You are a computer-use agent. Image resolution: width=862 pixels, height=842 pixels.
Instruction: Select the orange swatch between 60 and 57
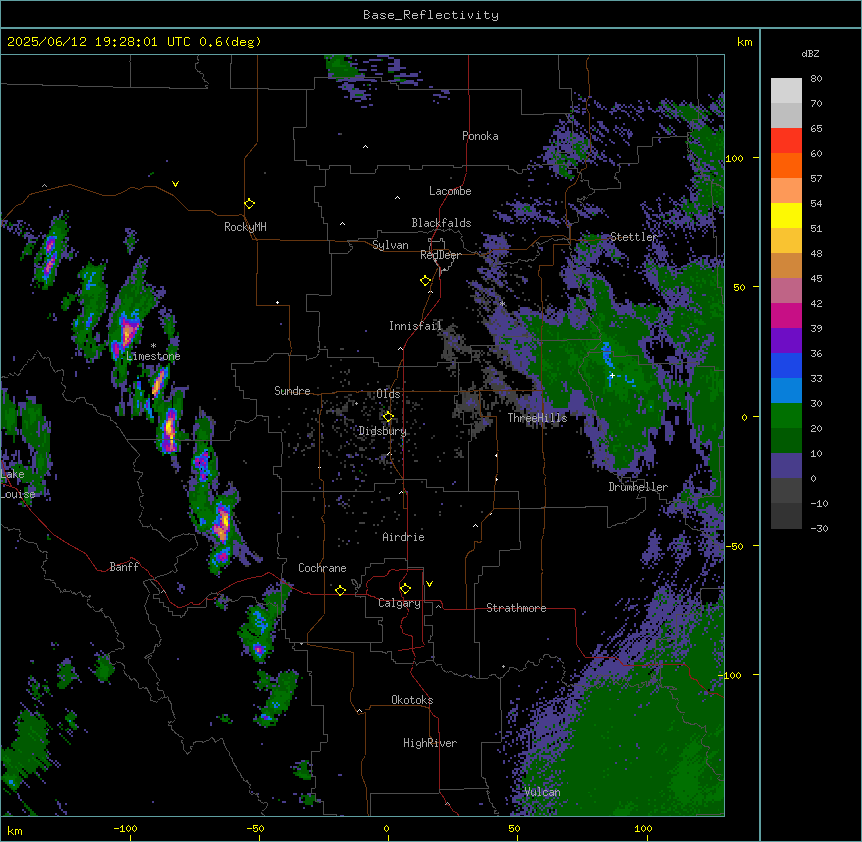pyautogui.click(x=786, y=165)
